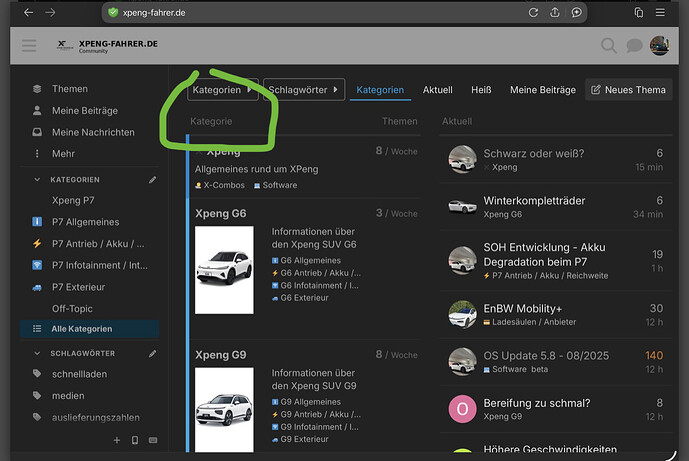
Task: Click the pencil icon beside Schlagwörter section
Action: pos(153,353)
